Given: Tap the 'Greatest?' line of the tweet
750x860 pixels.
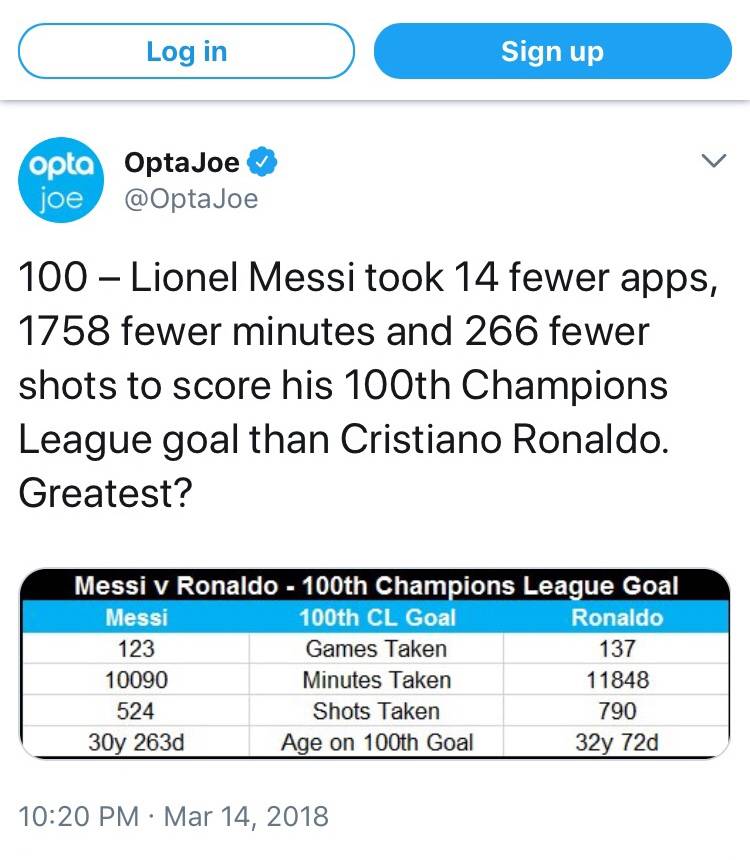Looking at the screenshot, I should click(105, 494).
